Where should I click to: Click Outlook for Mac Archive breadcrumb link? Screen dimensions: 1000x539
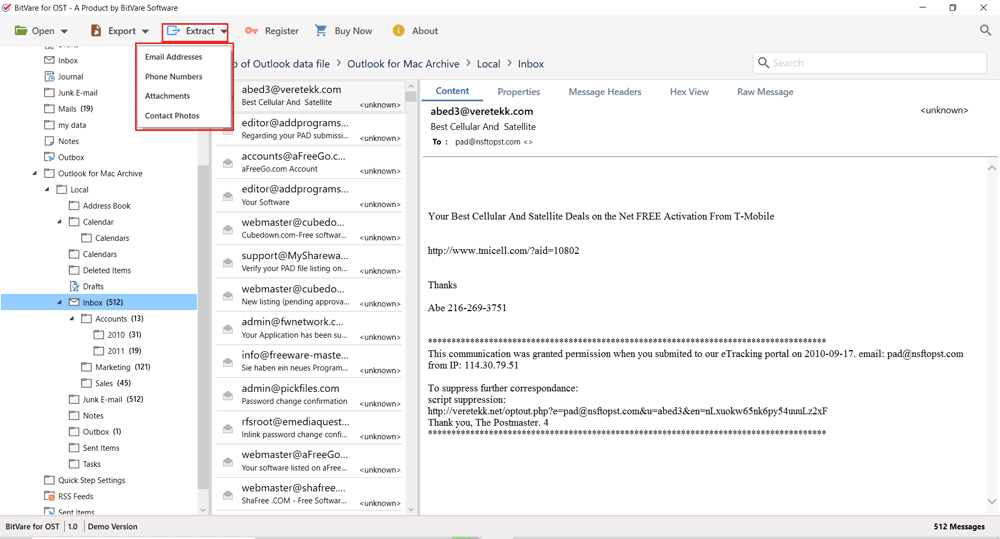click(403, 64)
